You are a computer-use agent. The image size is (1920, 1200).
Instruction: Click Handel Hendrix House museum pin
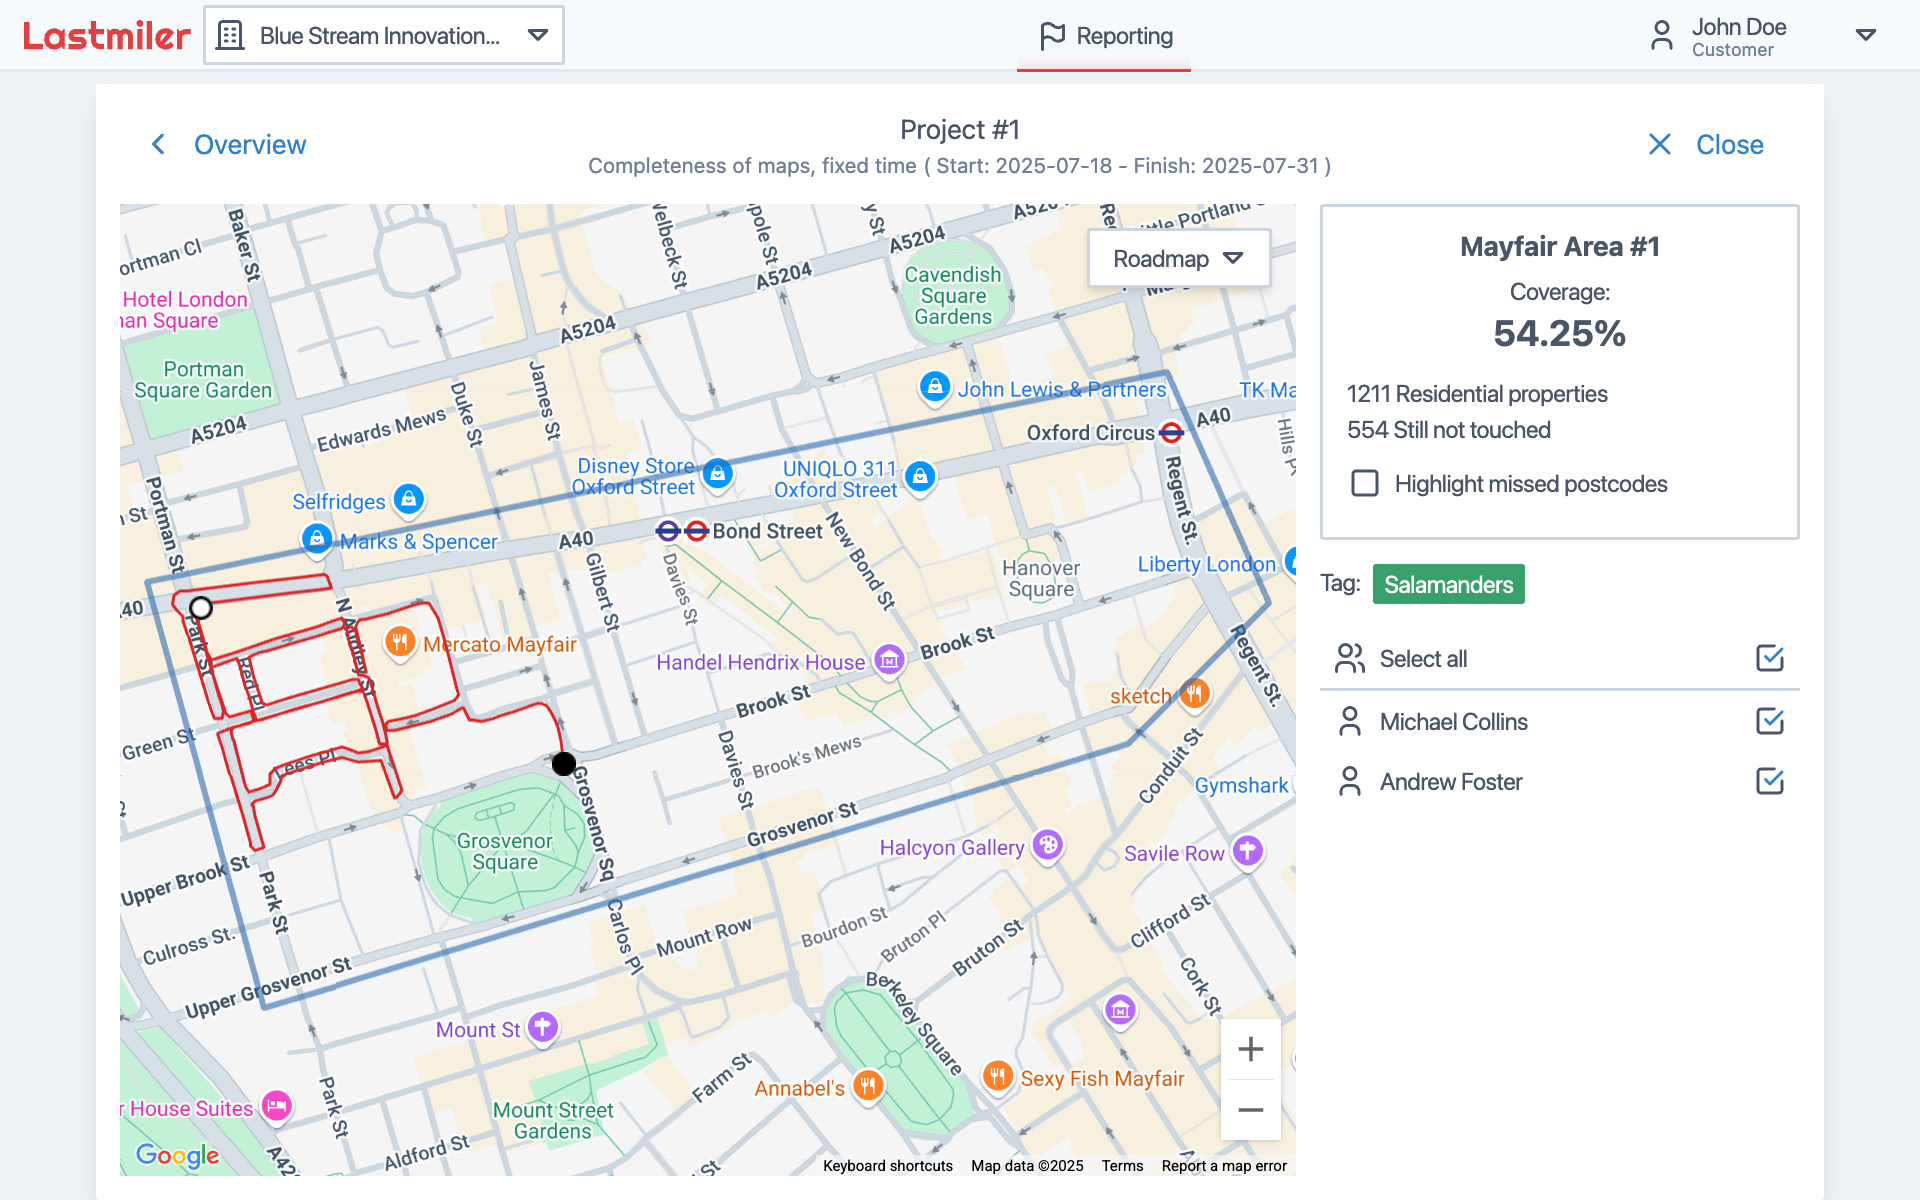click(x=889, y=659)
